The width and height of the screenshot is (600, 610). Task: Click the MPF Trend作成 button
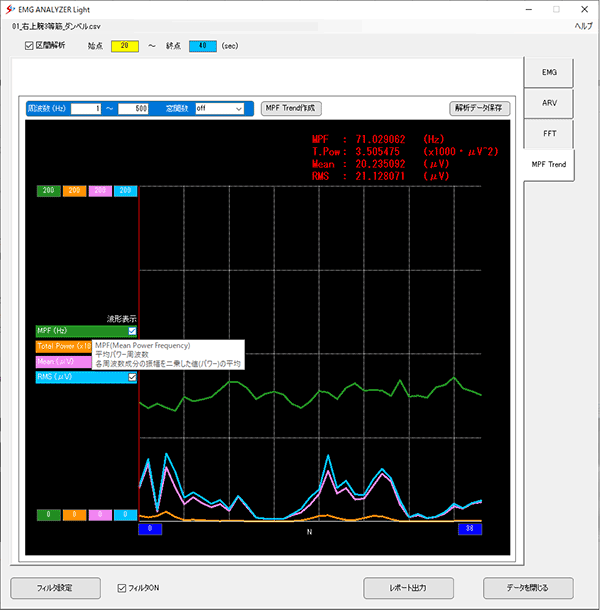291,108
